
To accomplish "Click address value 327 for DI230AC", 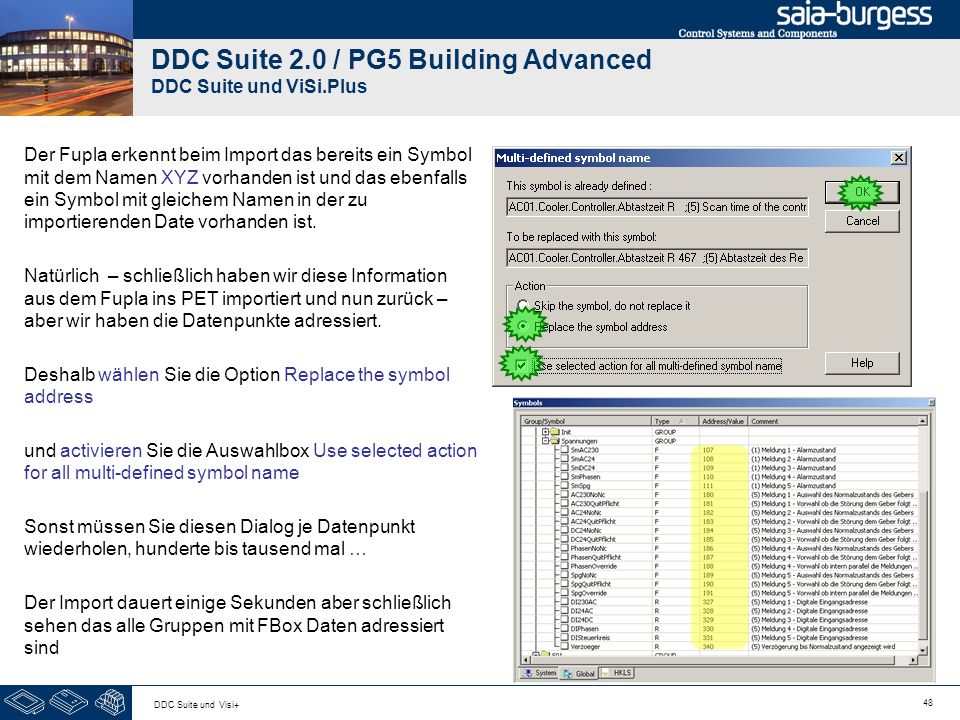I will click(x=708, y=602).
